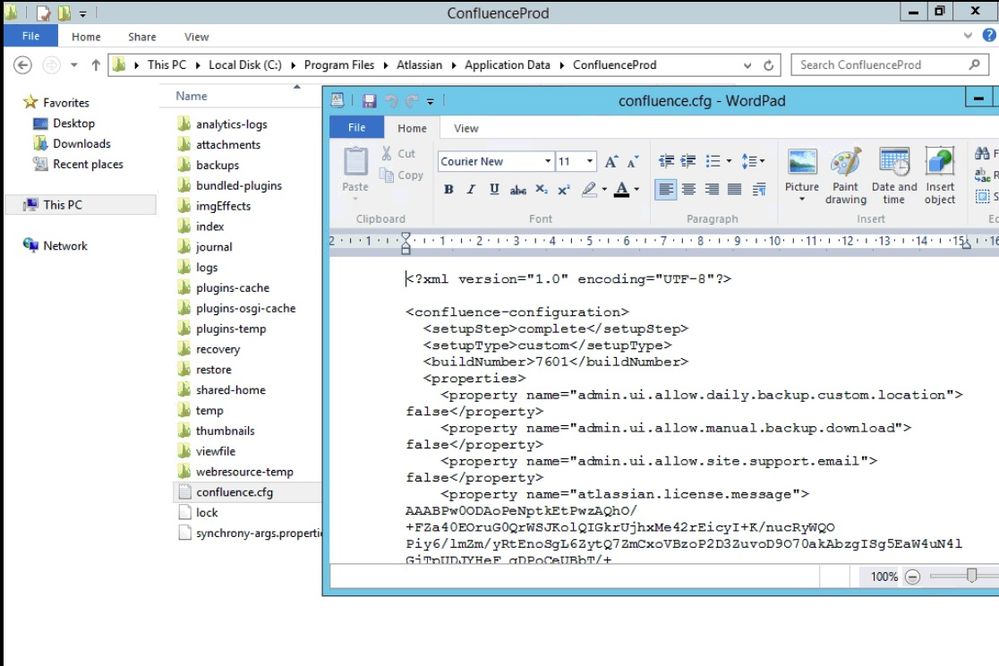Image resolution: width=999 pixels, height=666 pixels.
Task: Open the font size dropdown
Action: [590, 161]
